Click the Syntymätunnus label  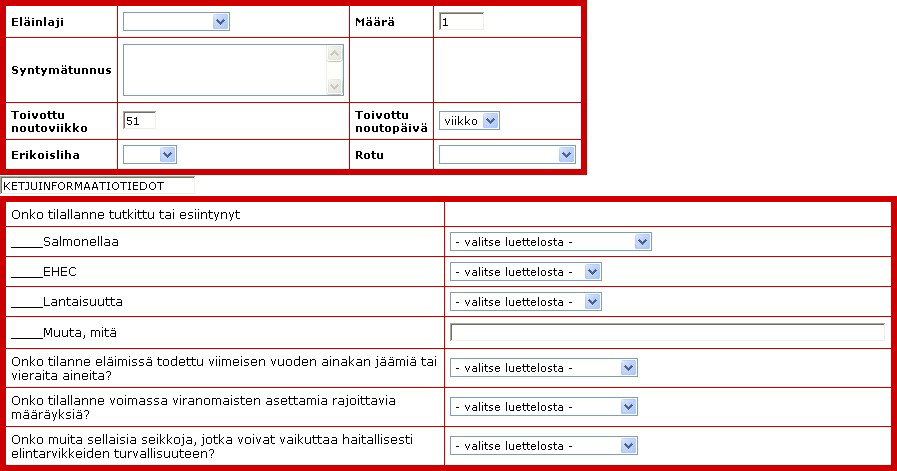click(61, 70)
